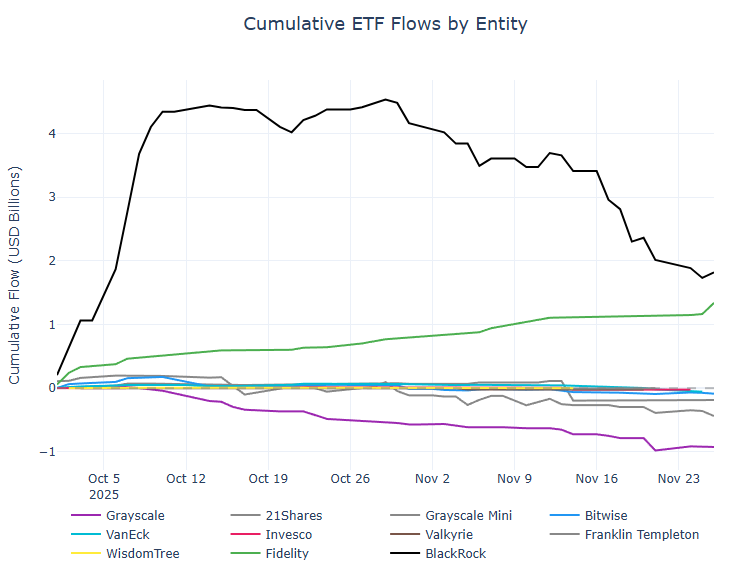Hide the Valkyrie series from the legend

click(x=453, y=535)
